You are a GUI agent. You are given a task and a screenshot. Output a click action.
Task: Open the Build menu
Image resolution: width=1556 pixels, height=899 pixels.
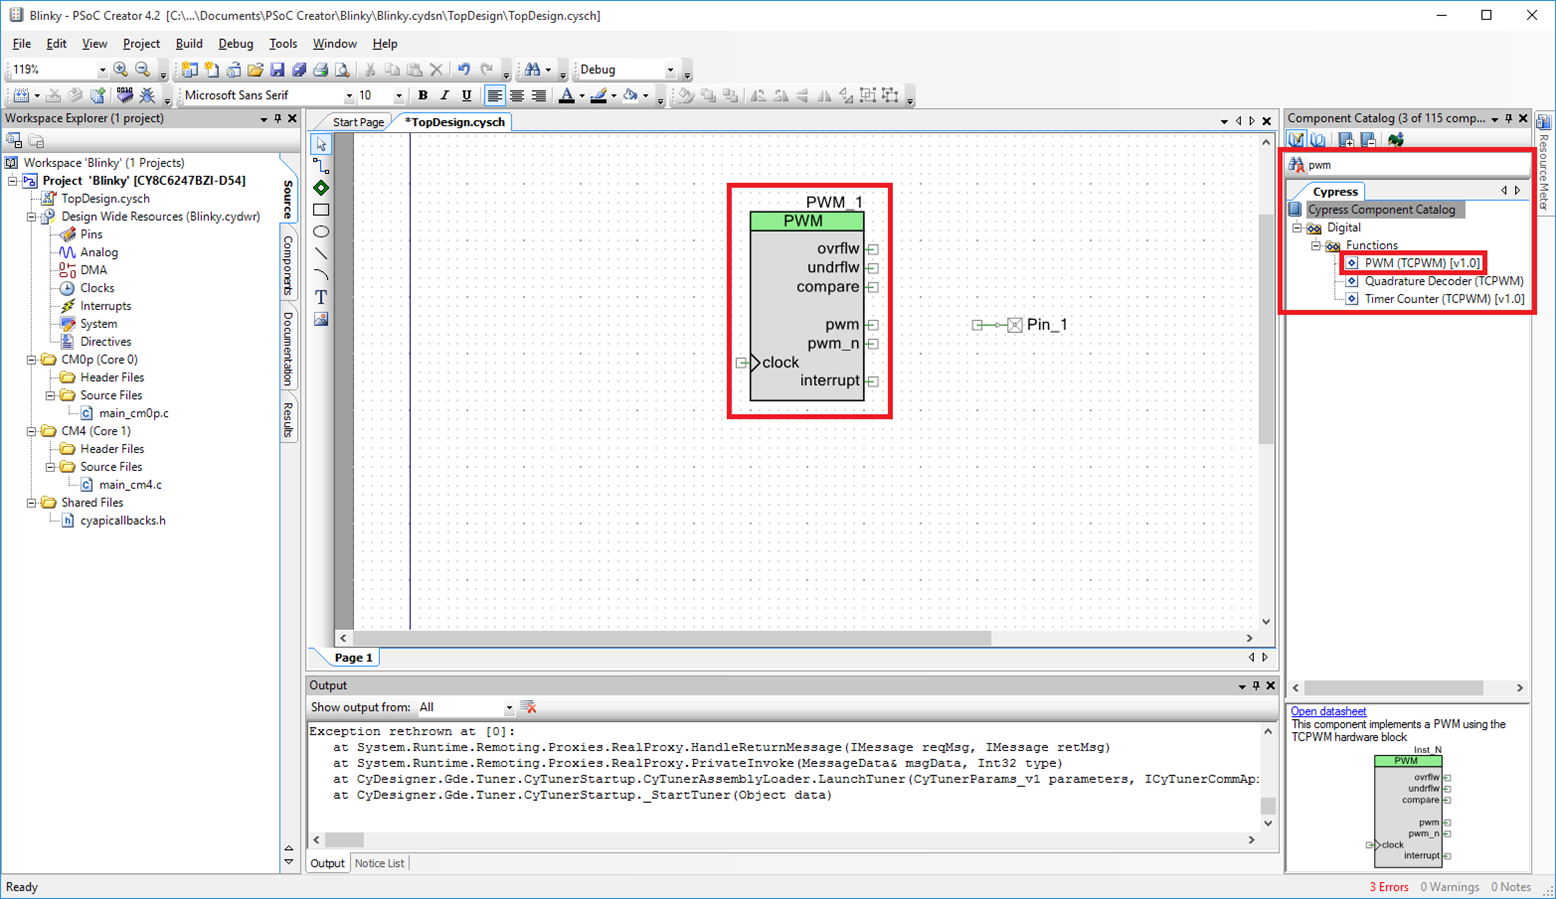point(189,44)
